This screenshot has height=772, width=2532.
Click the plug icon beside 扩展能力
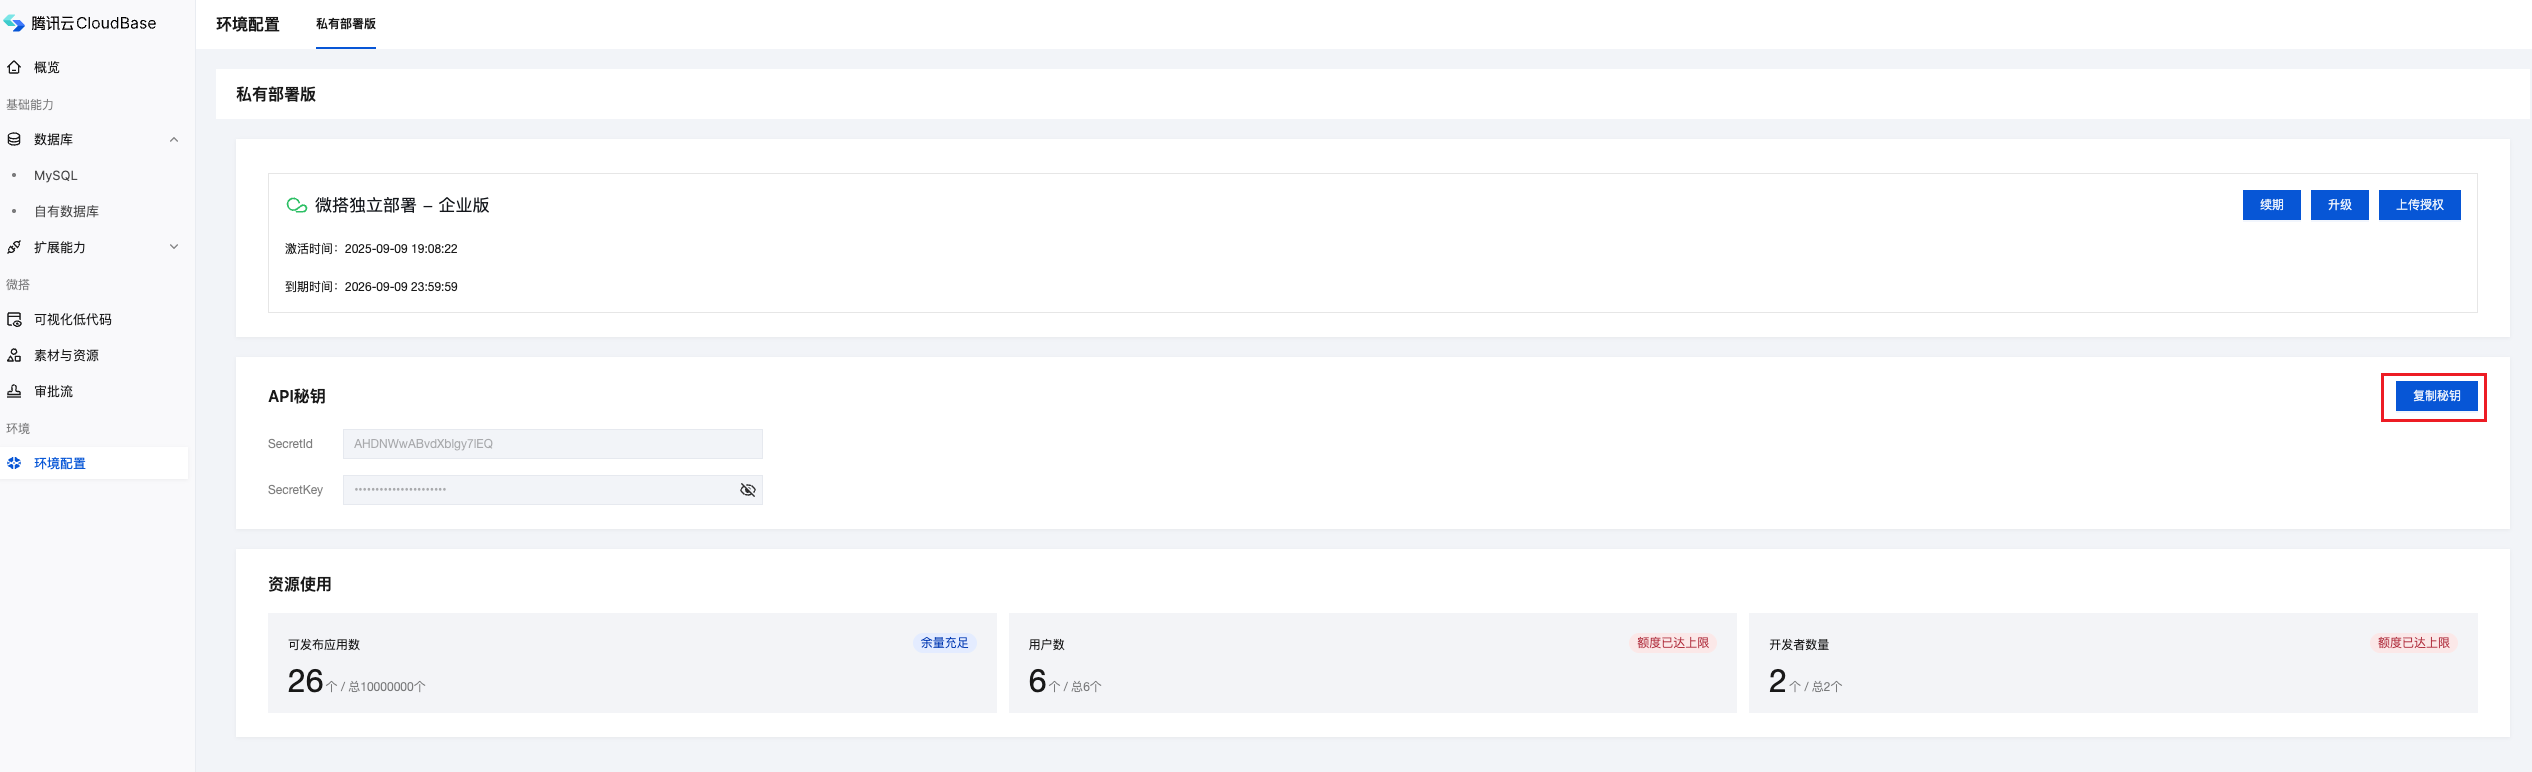tap(14, 247)
